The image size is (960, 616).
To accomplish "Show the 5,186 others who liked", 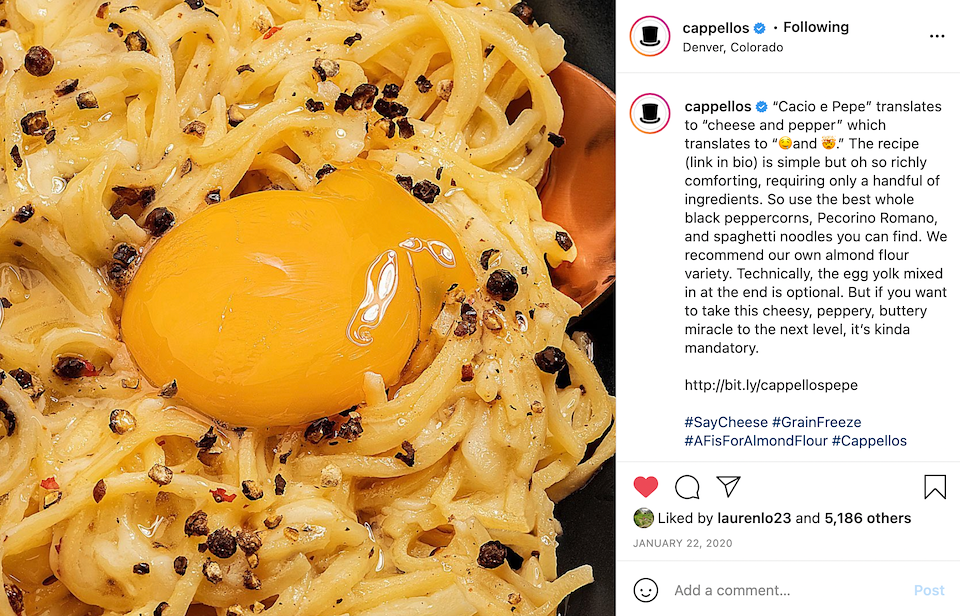I will click(868, 518).
